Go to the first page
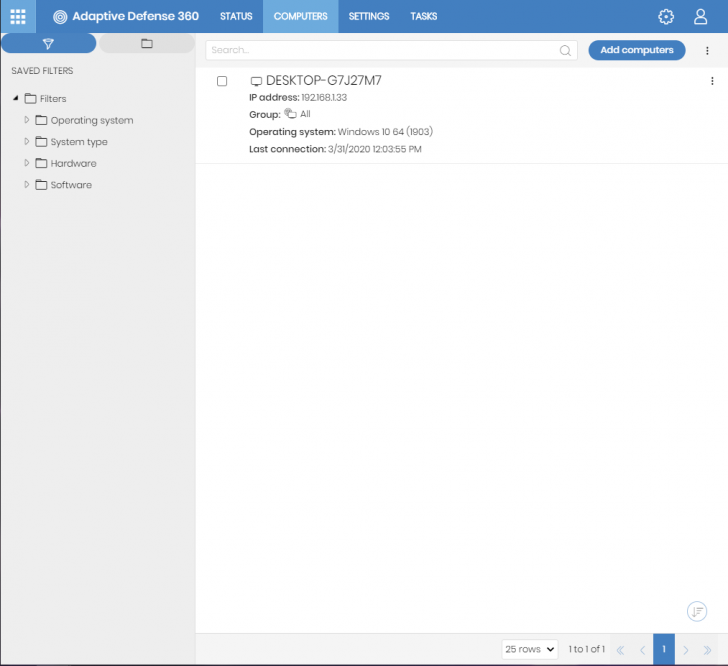 [x=620, y=649]
